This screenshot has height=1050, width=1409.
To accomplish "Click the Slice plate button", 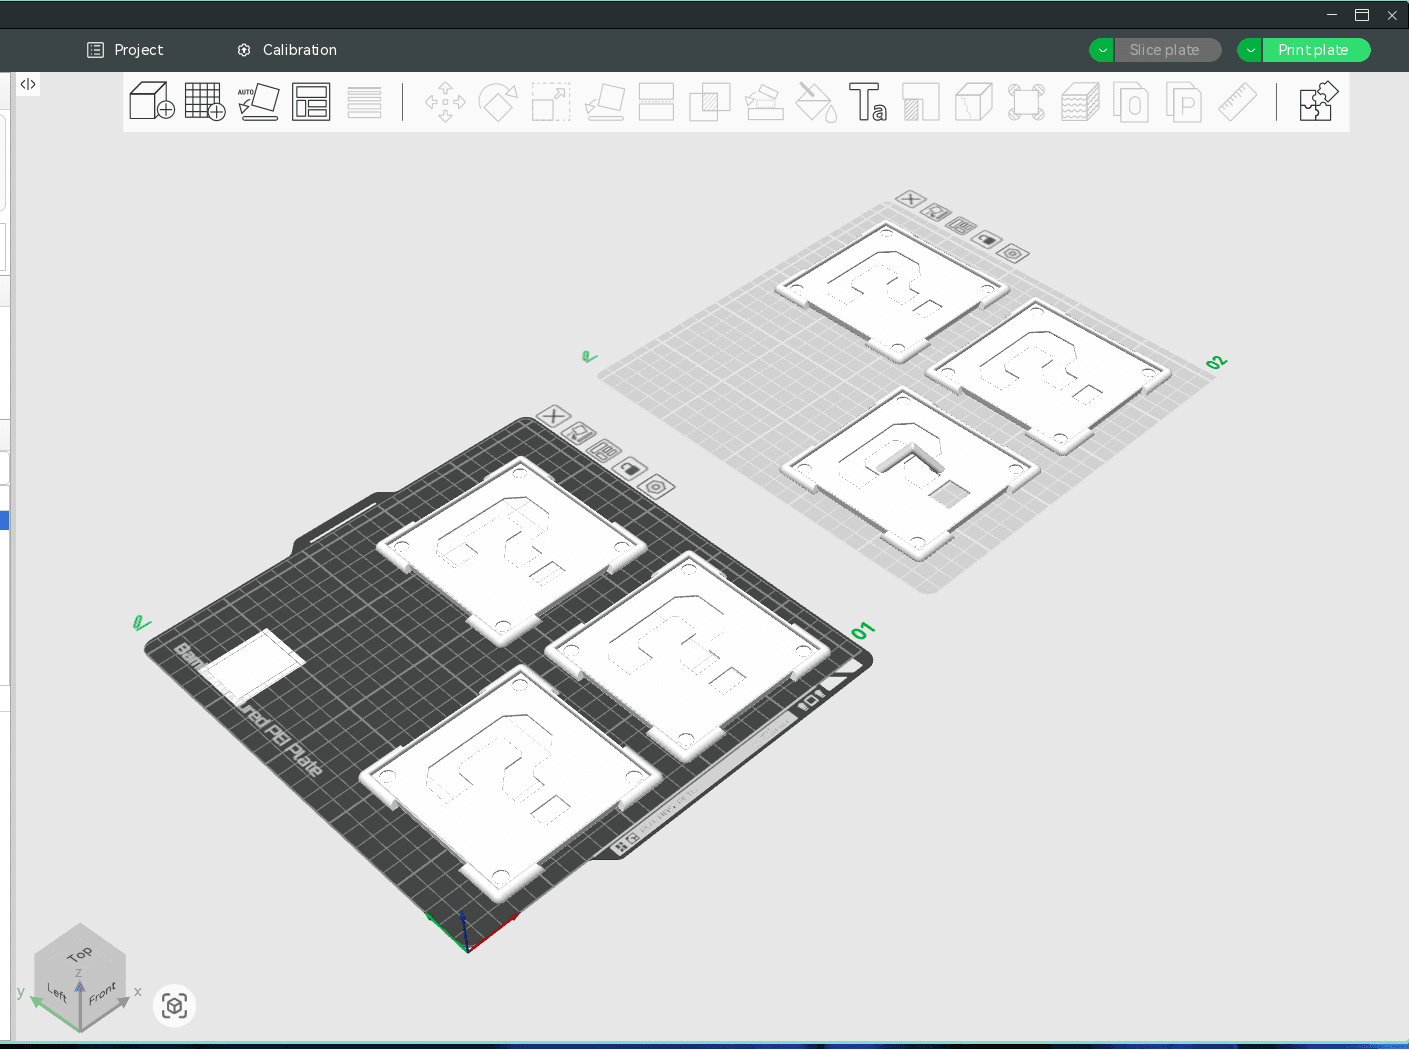I will click(1167, 49).
